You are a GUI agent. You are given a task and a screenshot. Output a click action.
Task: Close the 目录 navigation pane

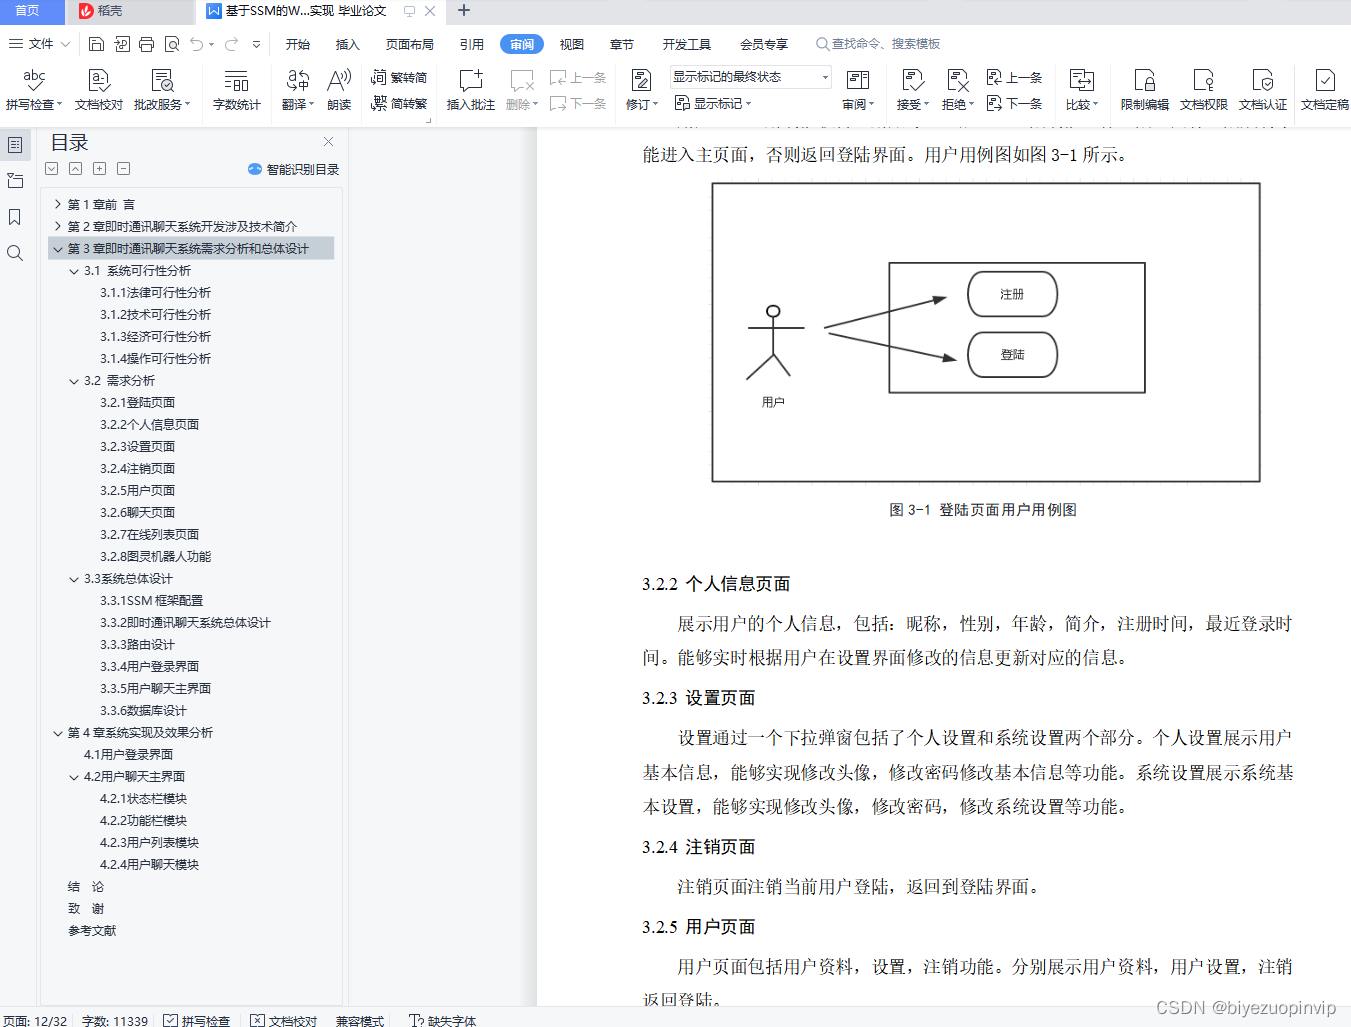[x=328, y=142]
